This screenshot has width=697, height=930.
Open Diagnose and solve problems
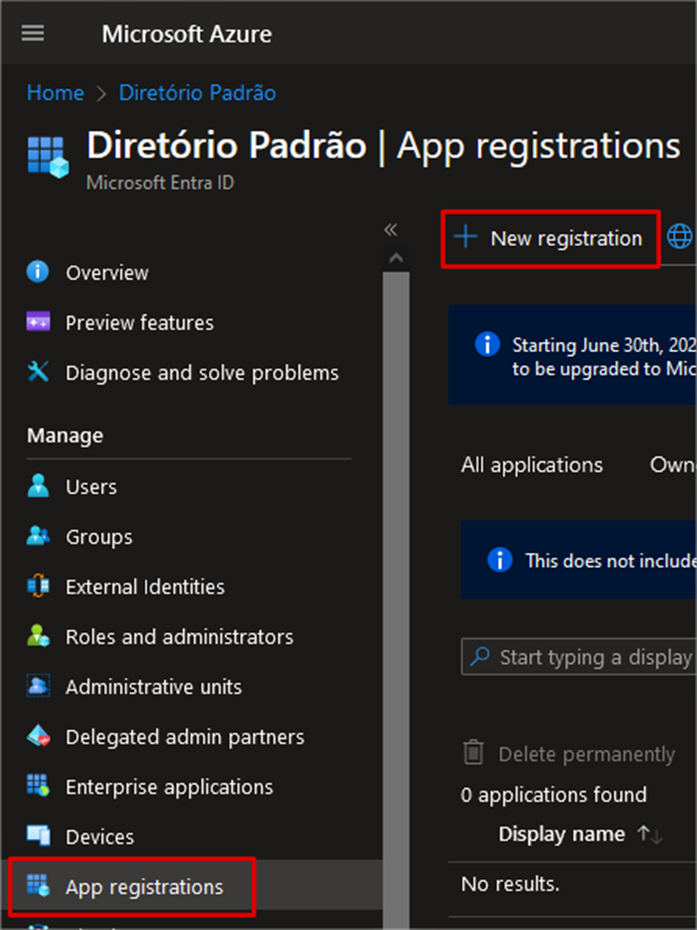(202, 372)
